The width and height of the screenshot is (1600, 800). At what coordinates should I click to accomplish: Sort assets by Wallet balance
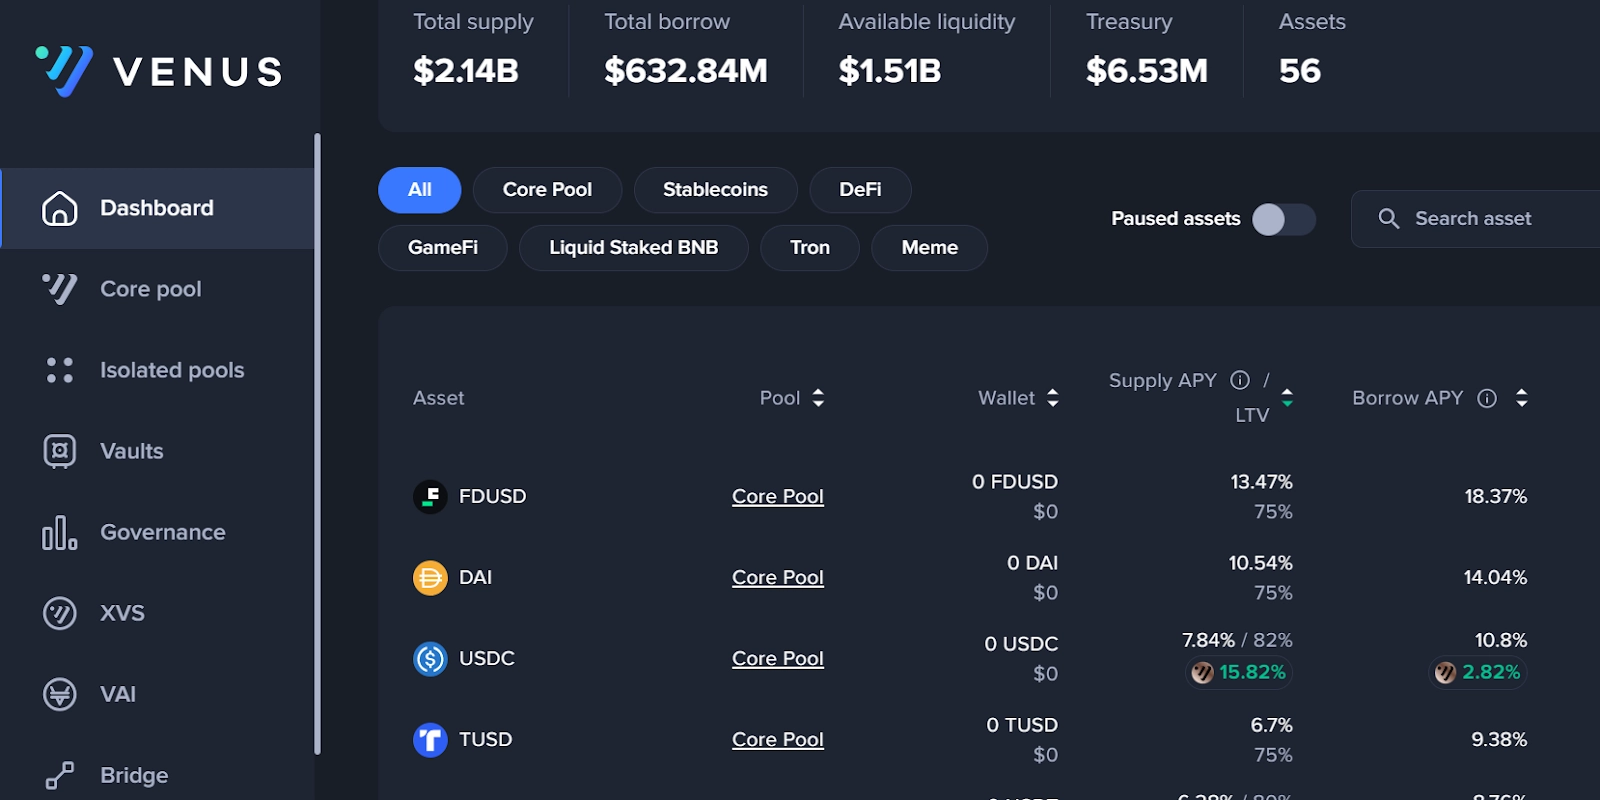pyautogui.click(x=1052, y=398)
